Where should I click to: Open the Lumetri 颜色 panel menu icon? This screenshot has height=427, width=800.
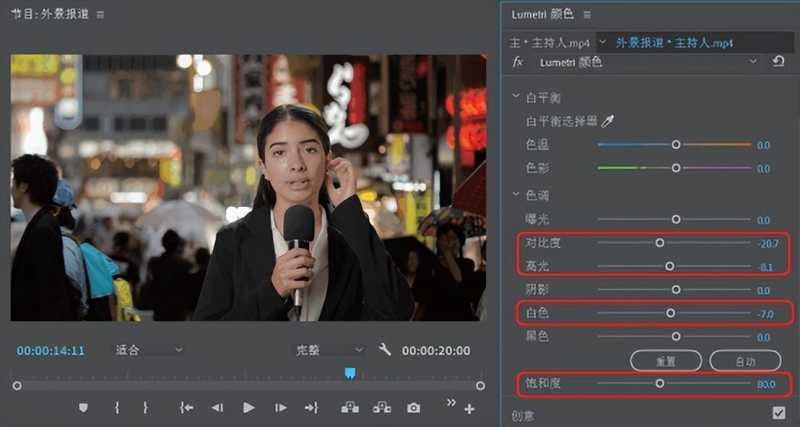pyautogui.click(x=588, y=15)
